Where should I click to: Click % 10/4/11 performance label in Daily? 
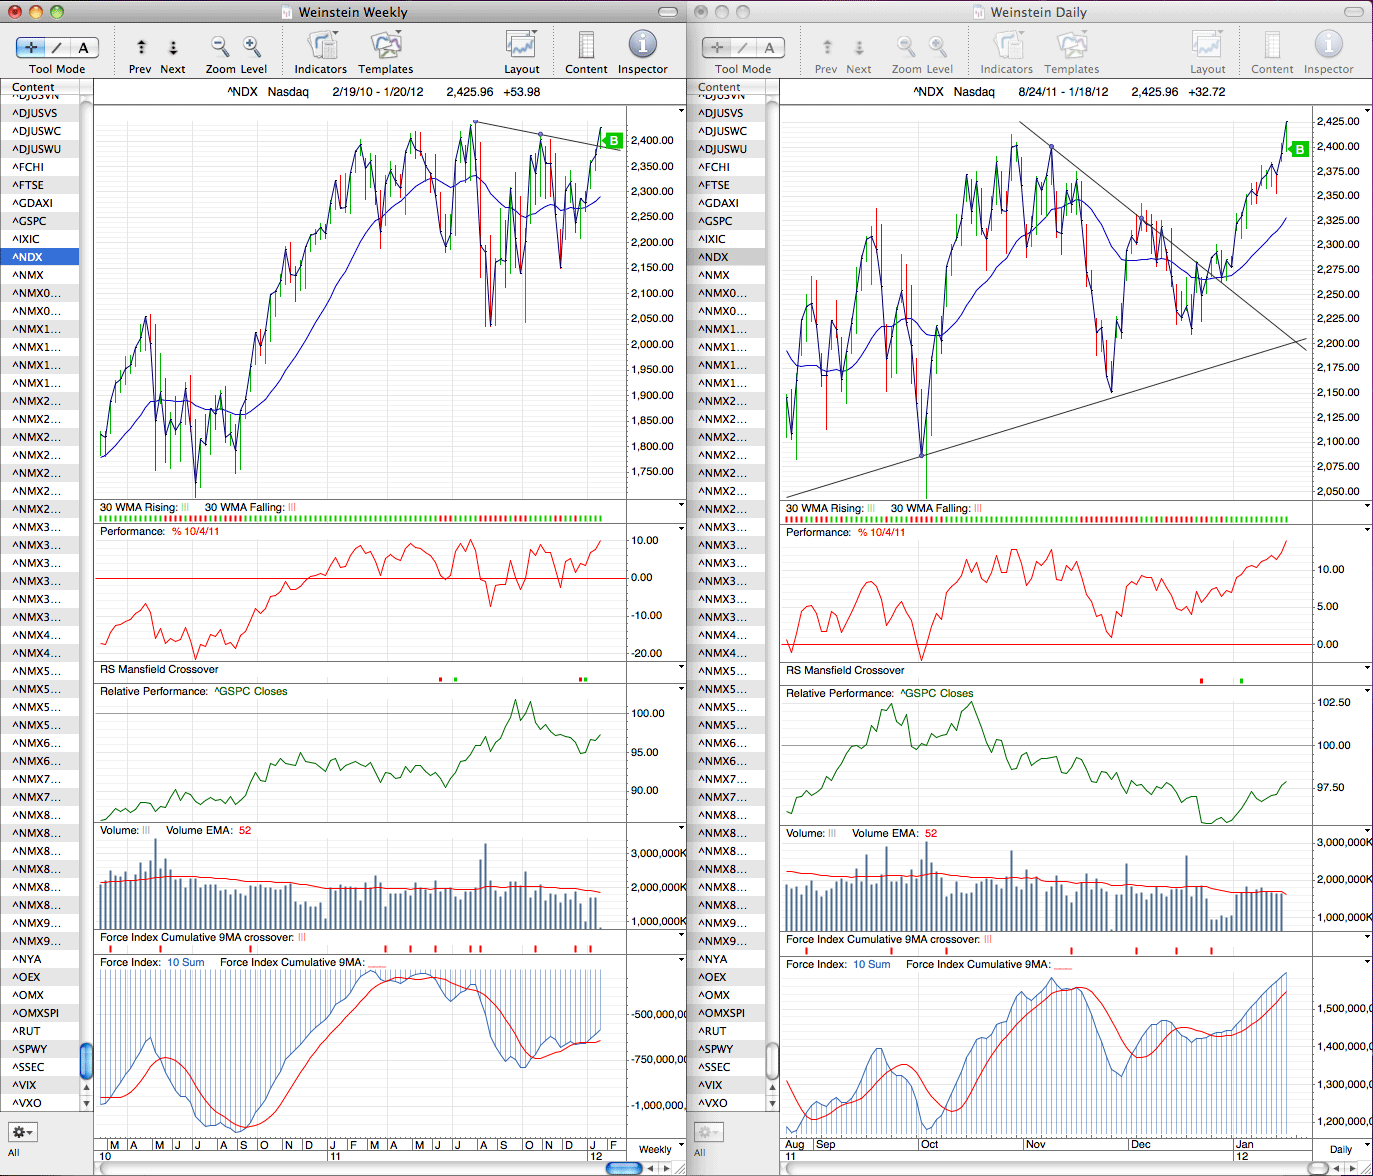[881, 532]
